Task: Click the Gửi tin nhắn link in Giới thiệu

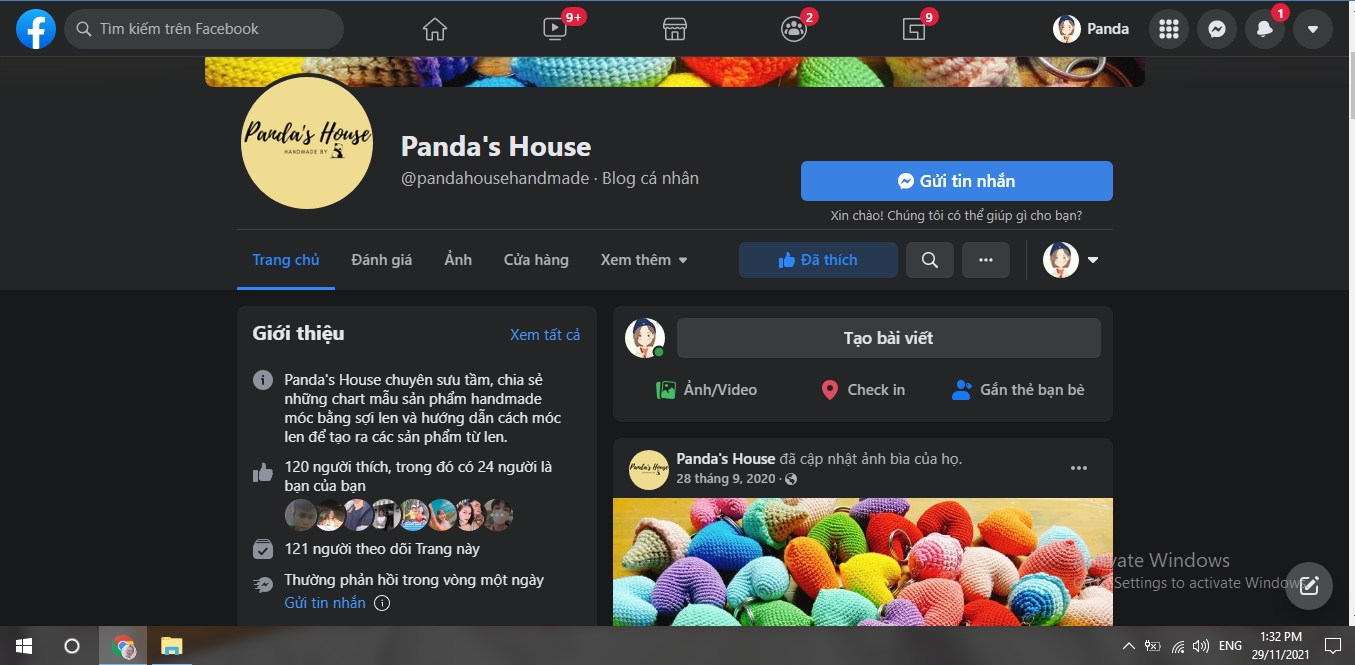Action: pyautogui.click(x=325, y=603)
